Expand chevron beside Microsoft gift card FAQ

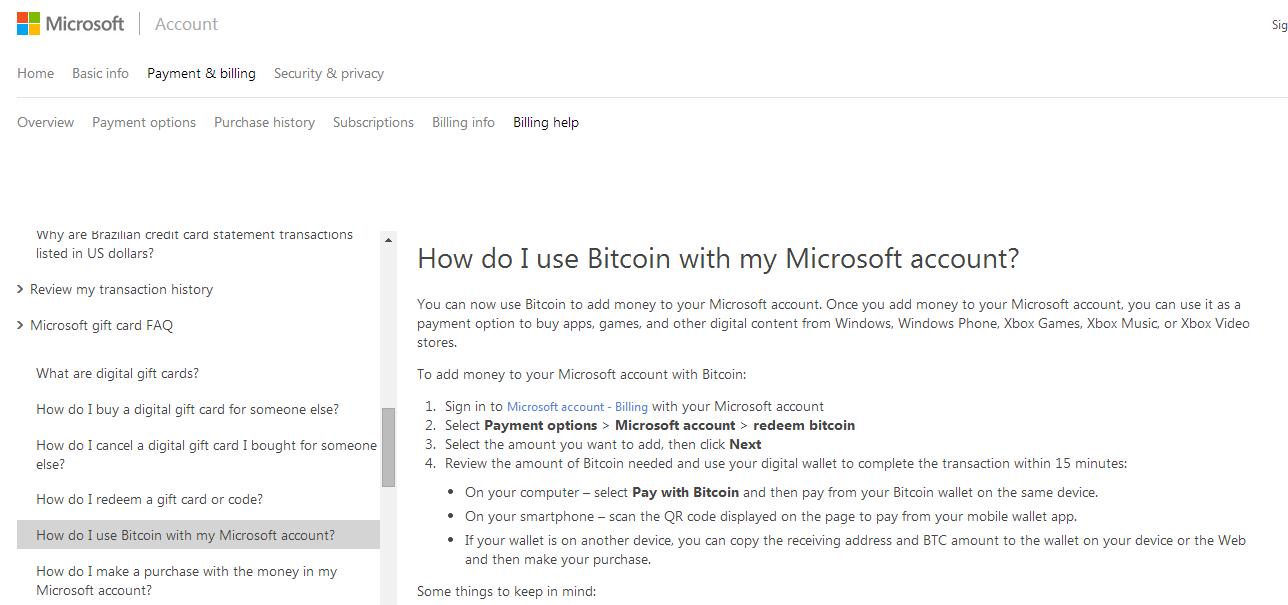coord(20,325)
